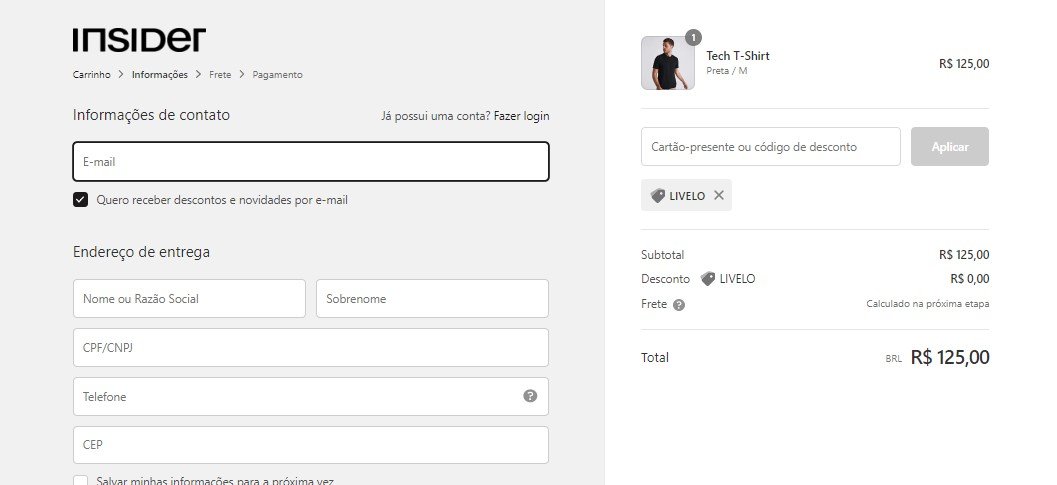Click the LIVELO tag icon in discount chip
Viewport: 1057px width, 485px height.
[657, 196]
